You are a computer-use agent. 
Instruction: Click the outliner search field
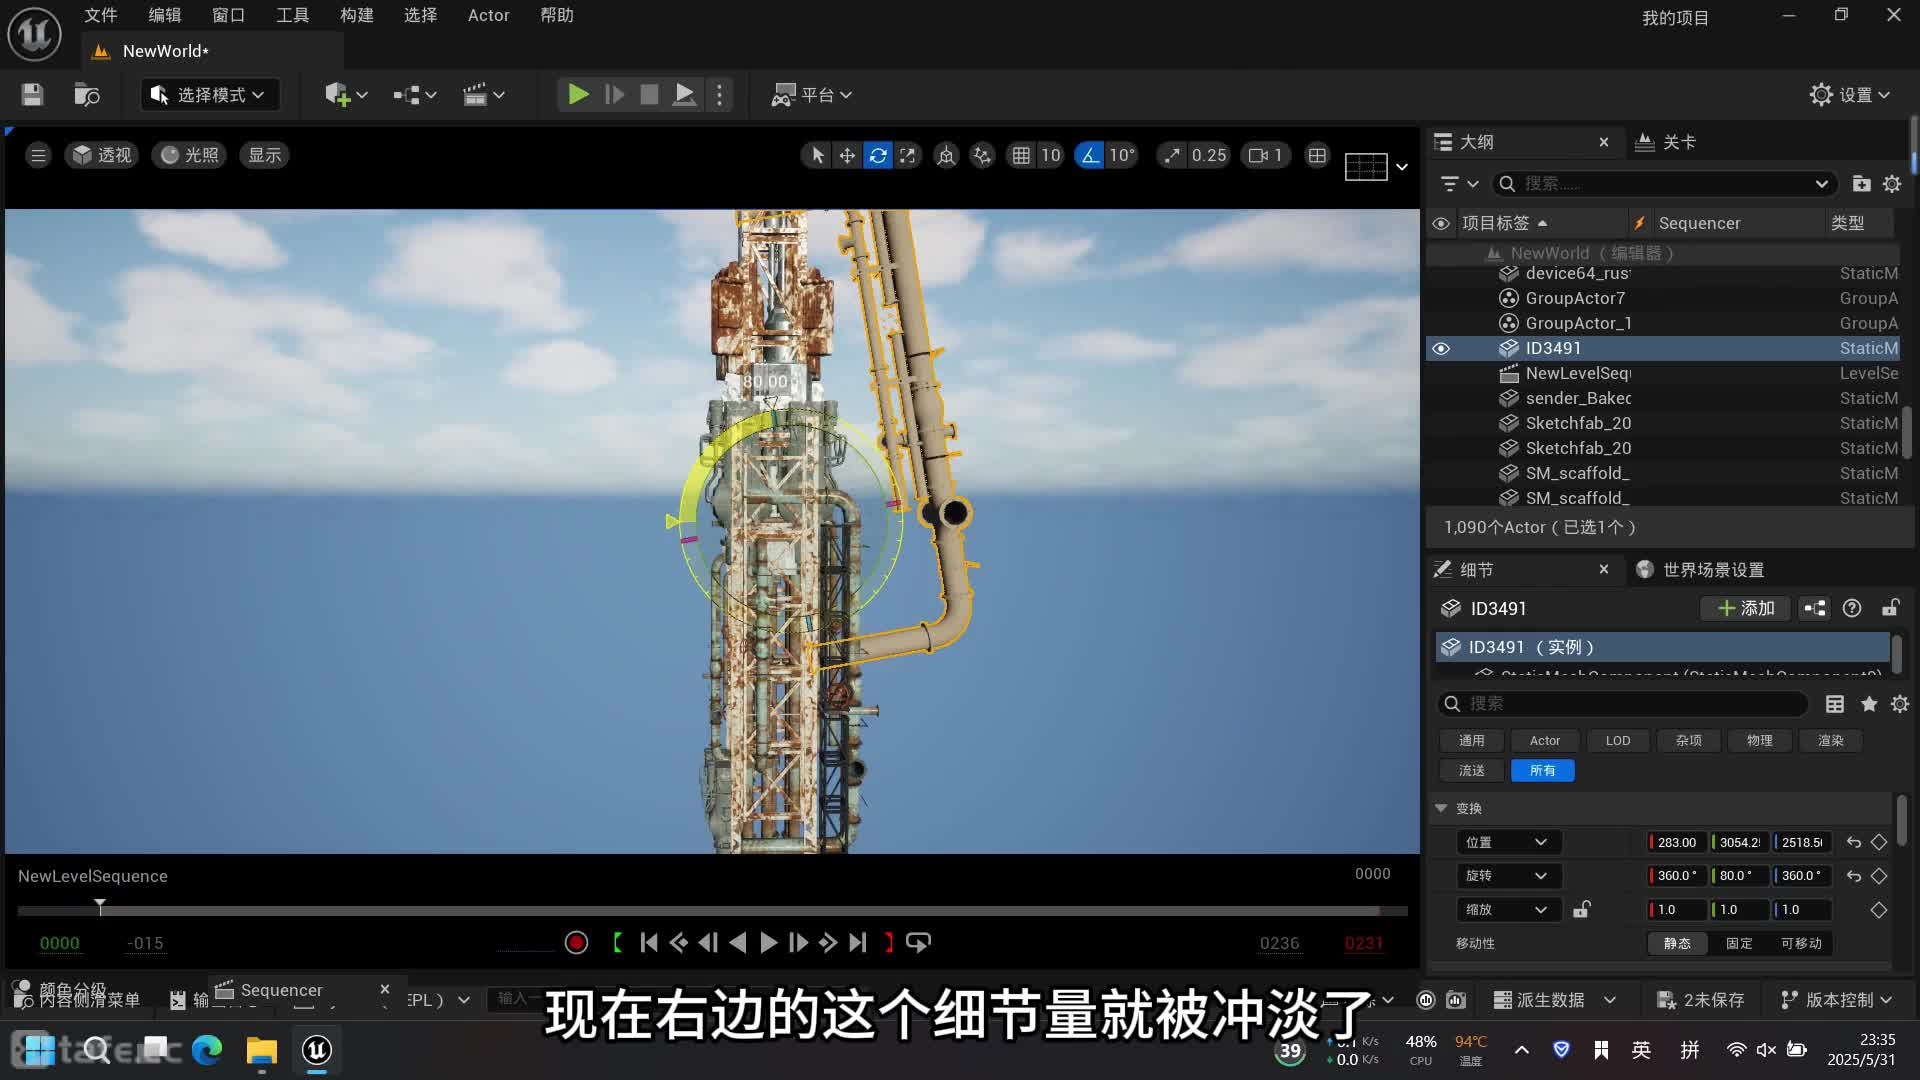[x=1665, y=184]
